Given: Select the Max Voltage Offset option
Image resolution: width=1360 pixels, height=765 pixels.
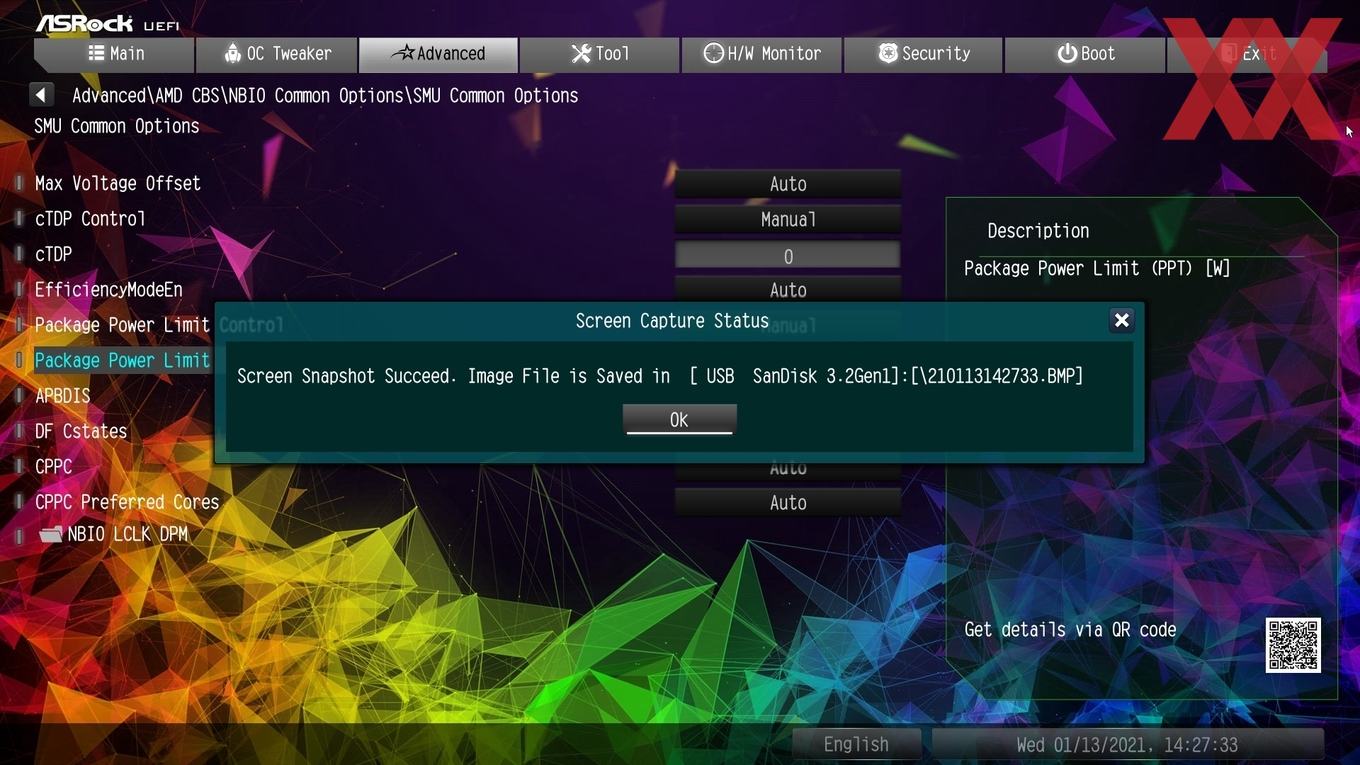Looking at the screenshot, I should tap(118, 183).
